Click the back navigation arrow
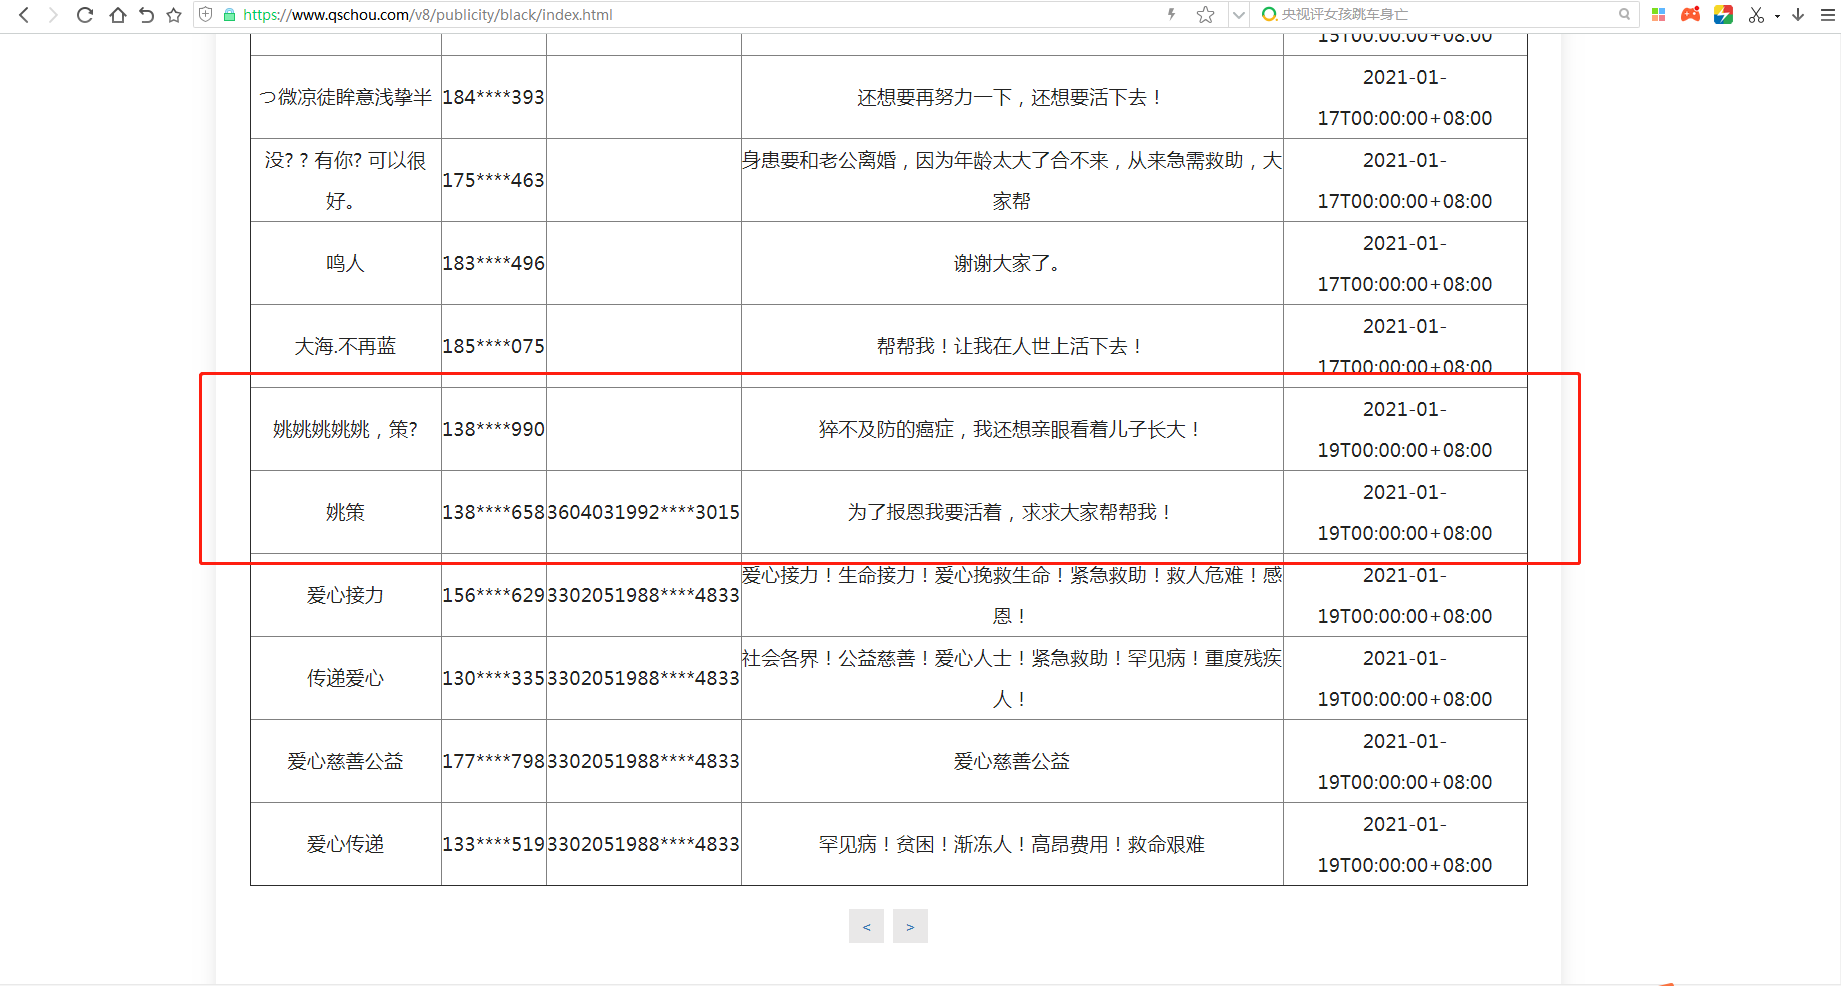 pyautogui.click(x=22, y=15)
